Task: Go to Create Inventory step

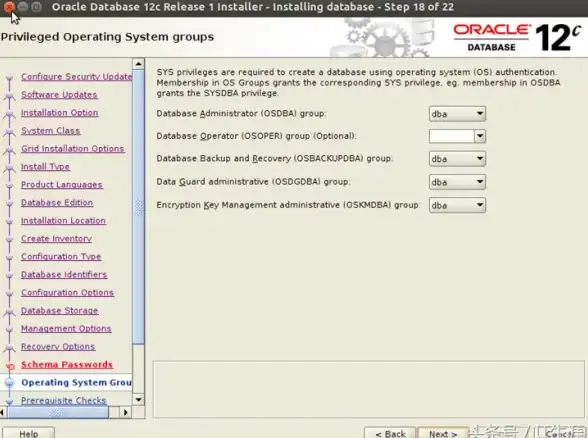Action: (56, 238)
